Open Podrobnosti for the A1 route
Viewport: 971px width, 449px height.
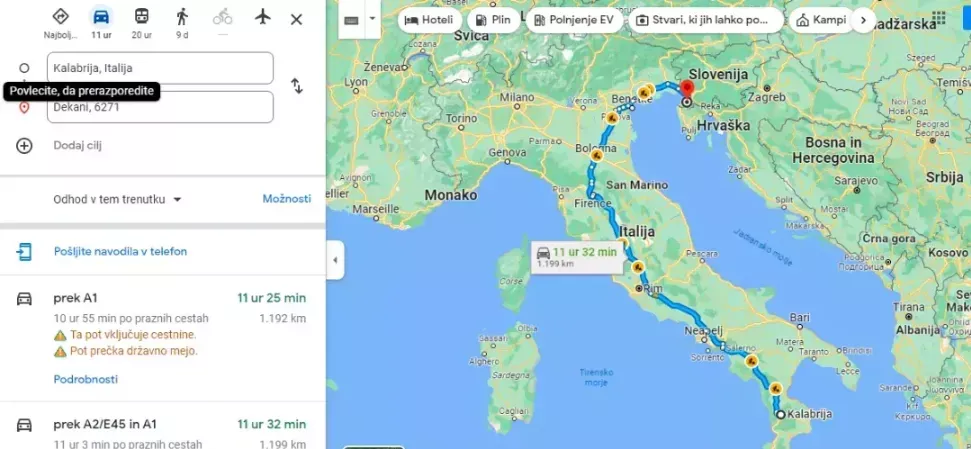pos(85,379)
